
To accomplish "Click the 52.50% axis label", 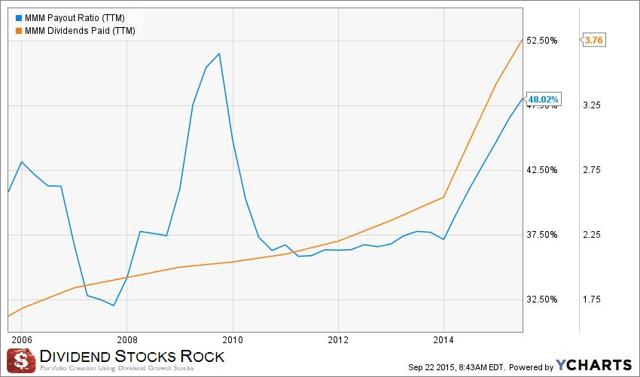I will click(542, 41).
